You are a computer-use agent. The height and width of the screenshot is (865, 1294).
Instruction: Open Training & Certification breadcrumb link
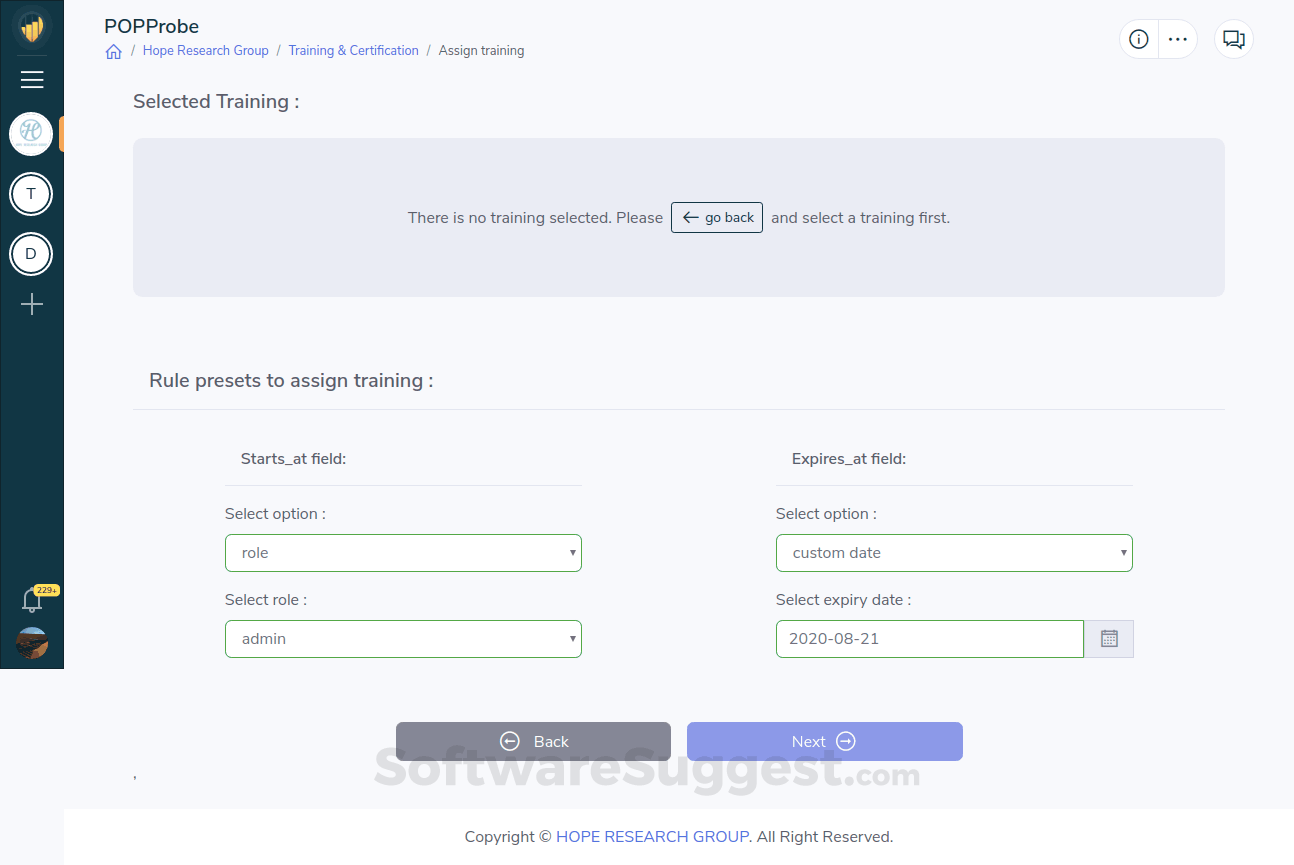click(354, 50)
